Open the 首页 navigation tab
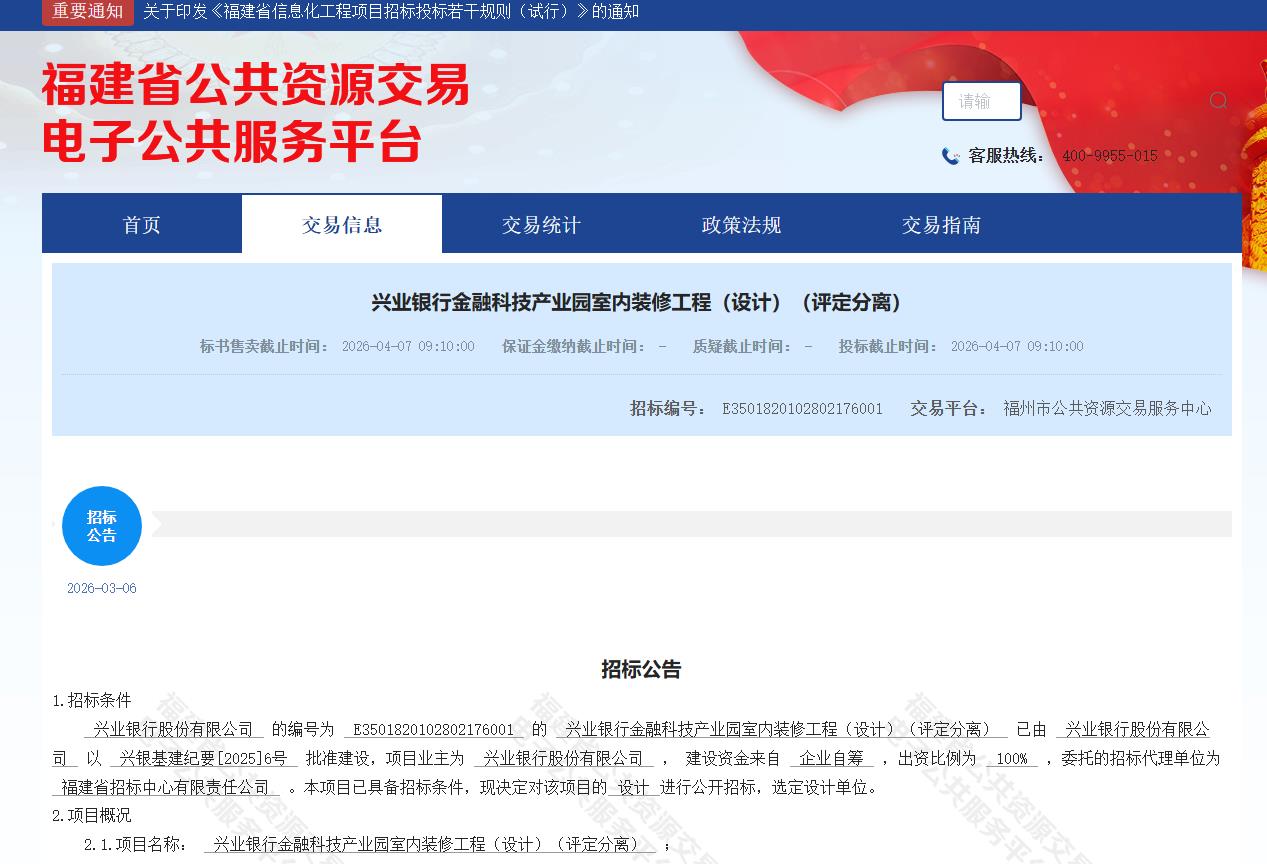Image resolution: width=1267 pixels, height=864 pixels. [142, 225]
